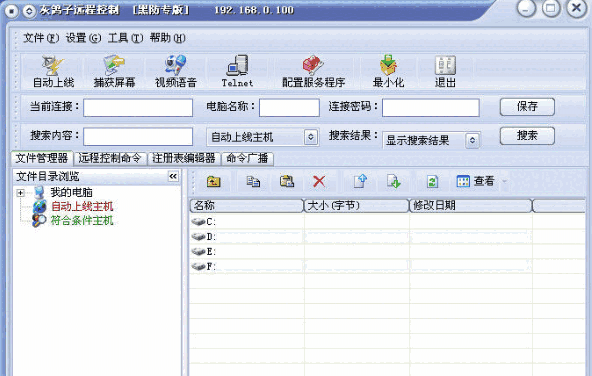
Task: Refresh the file list
Action: [432, 182]
